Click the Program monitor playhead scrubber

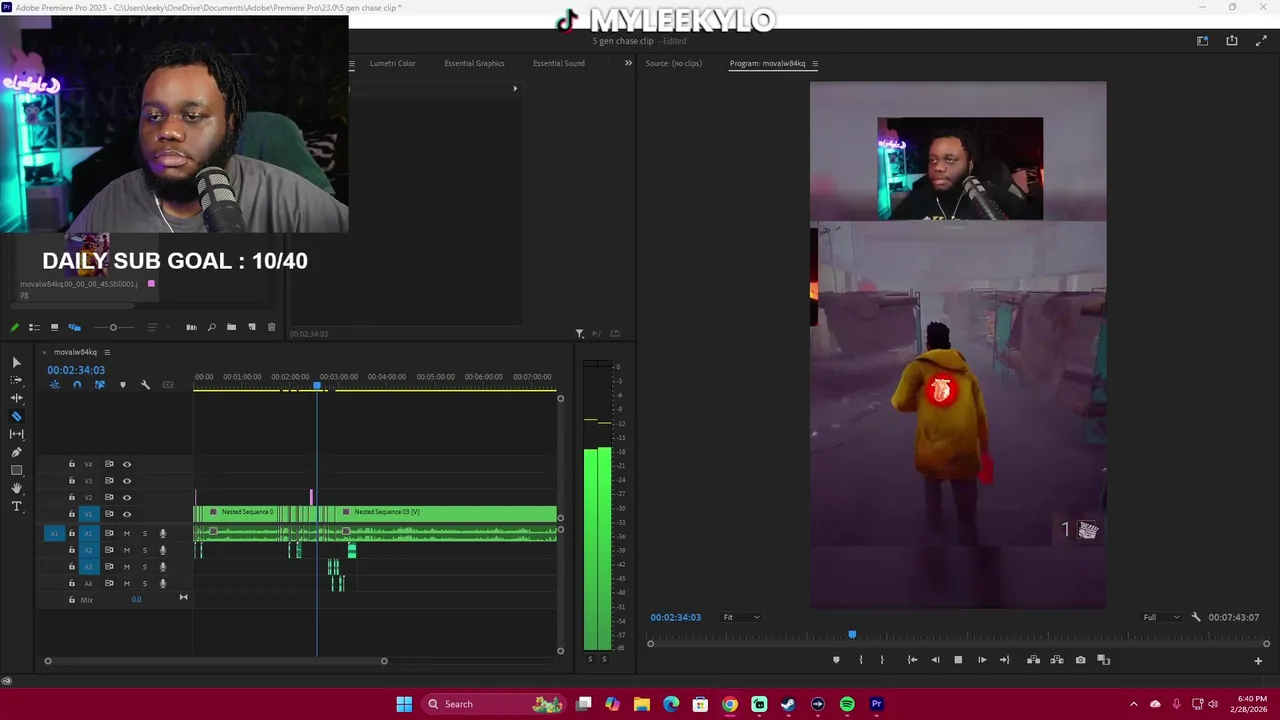852,634
